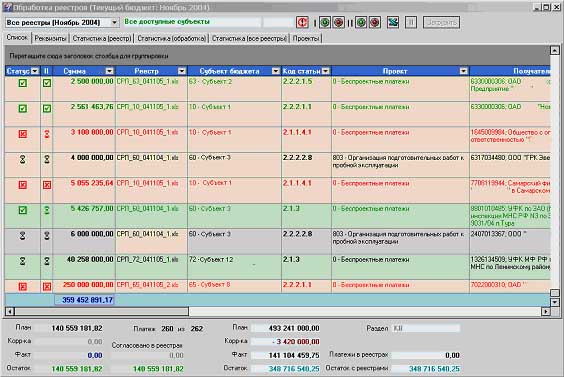Open the Код статьи column filter arrow

point(326,71)
